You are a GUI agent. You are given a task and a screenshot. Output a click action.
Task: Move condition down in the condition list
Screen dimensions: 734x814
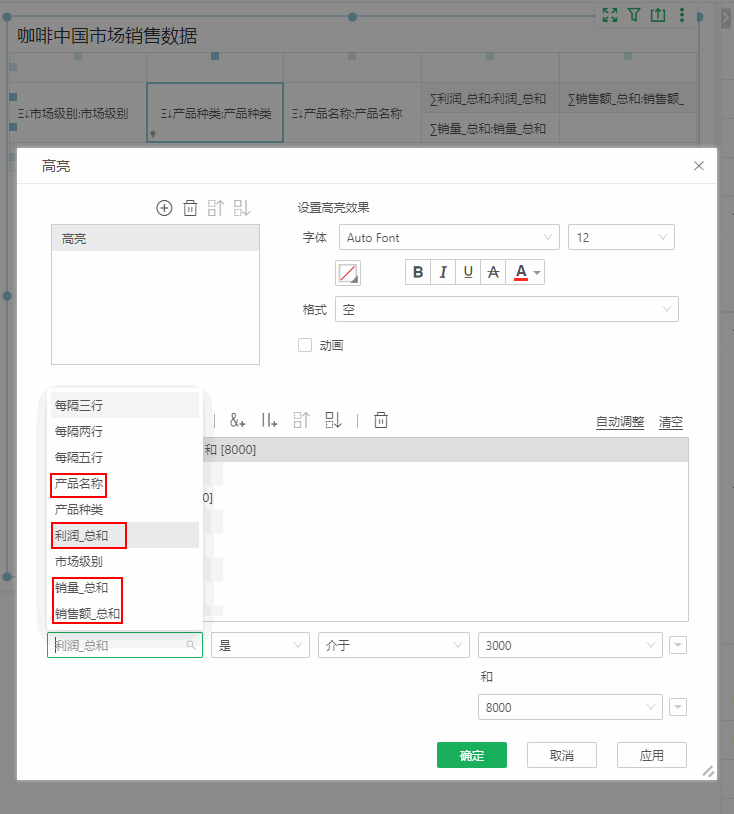click(333, 420)
